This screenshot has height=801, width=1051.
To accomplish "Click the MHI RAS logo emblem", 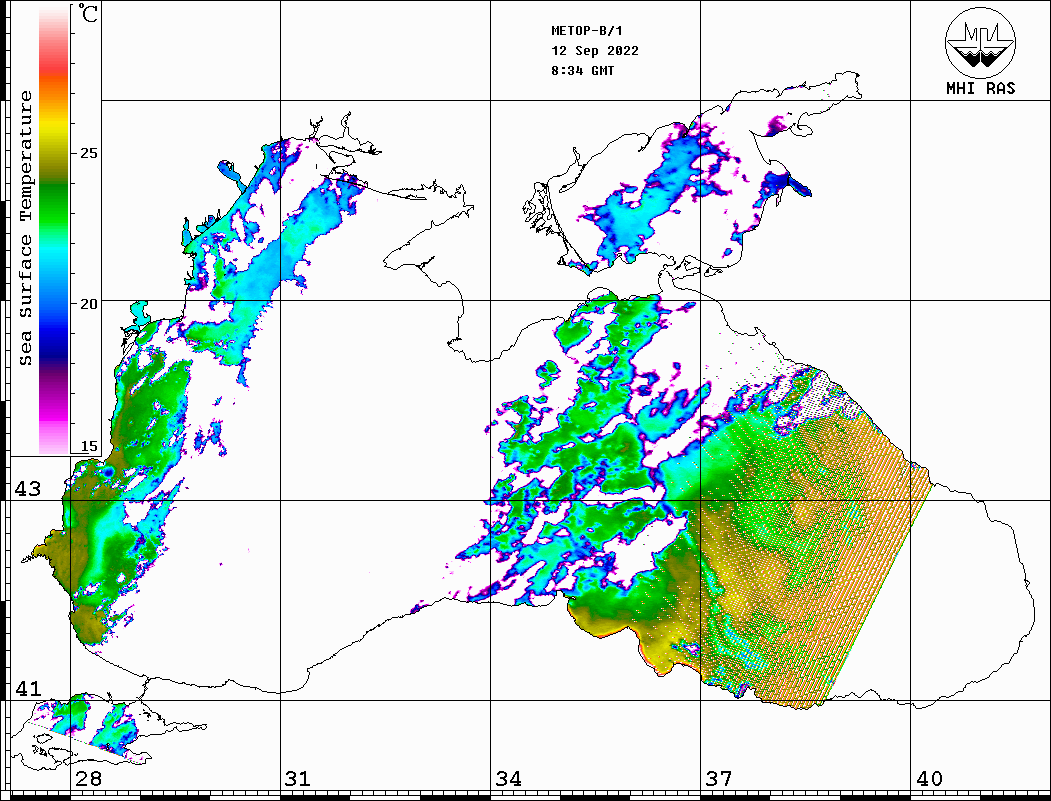I will (980, 42).
